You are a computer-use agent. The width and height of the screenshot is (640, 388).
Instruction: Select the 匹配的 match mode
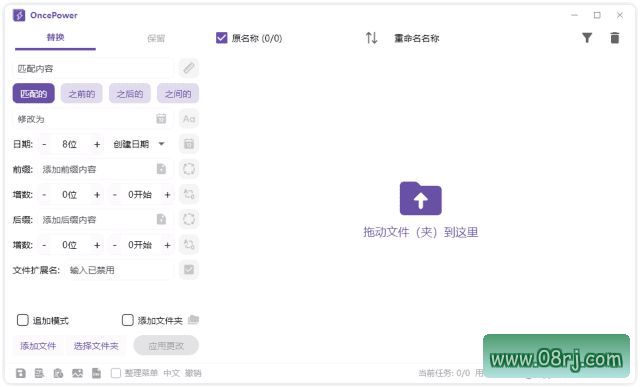[33, 94]
